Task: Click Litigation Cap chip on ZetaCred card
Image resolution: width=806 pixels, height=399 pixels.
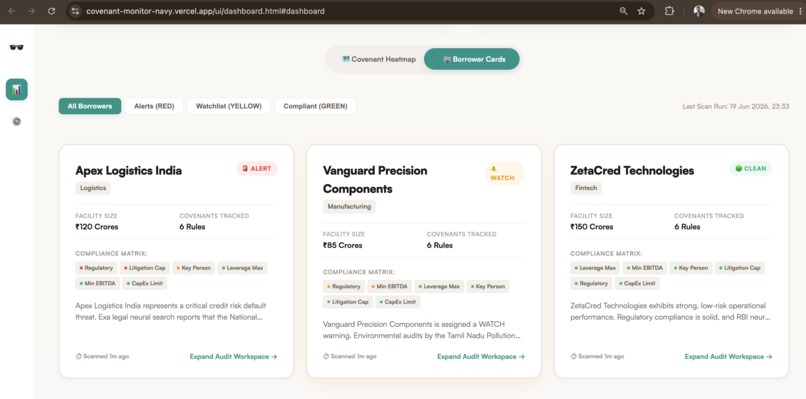Action: pos(740,268)
